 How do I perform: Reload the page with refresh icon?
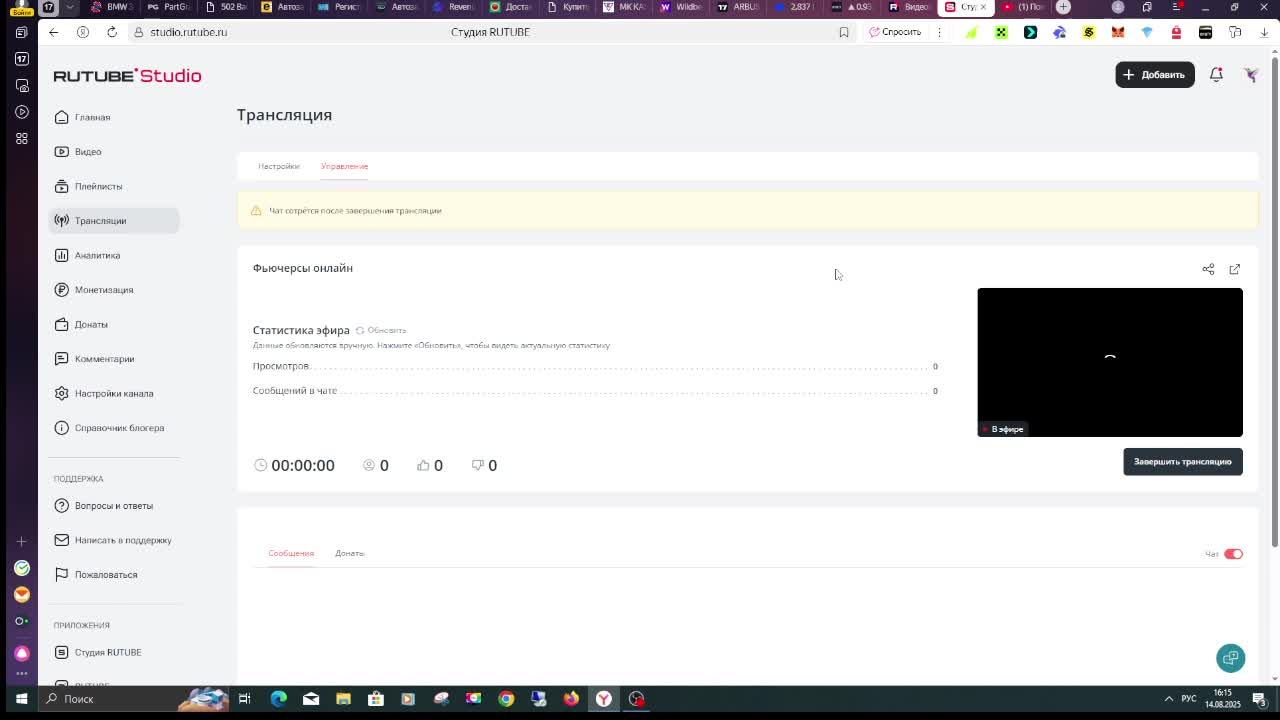[x=112, y=32]
